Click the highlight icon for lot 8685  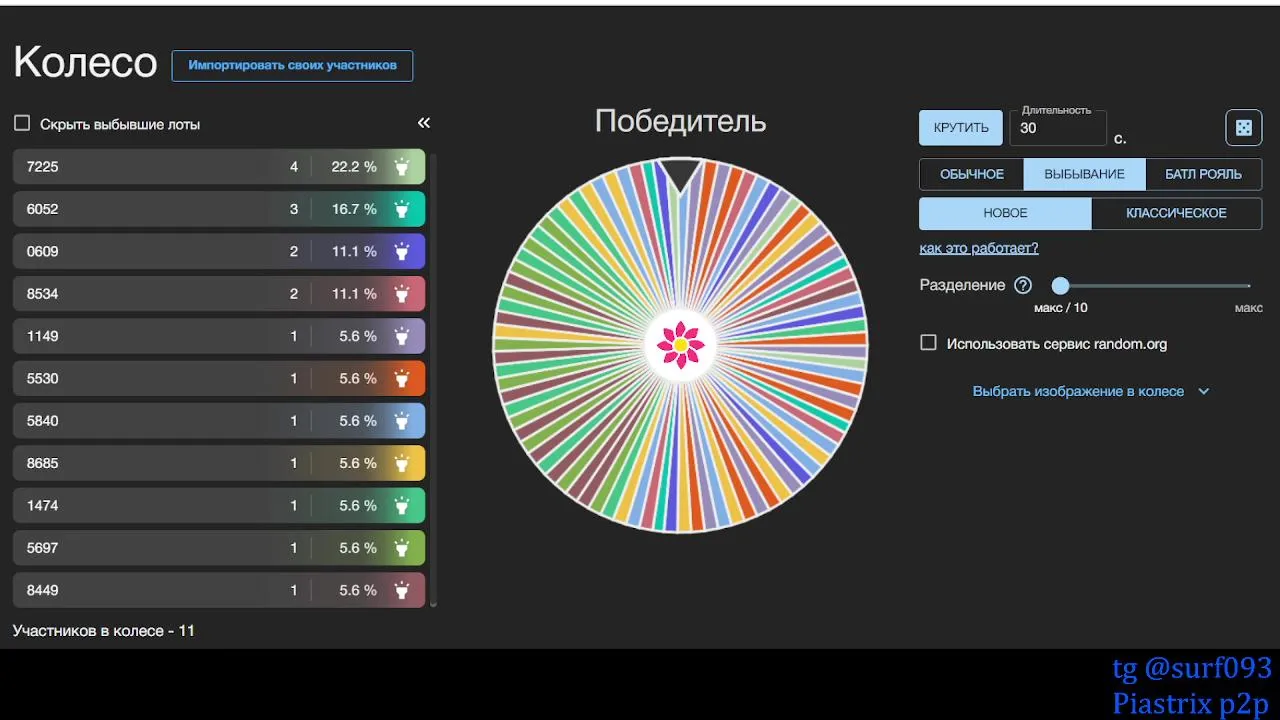click(x=401, y=463)
